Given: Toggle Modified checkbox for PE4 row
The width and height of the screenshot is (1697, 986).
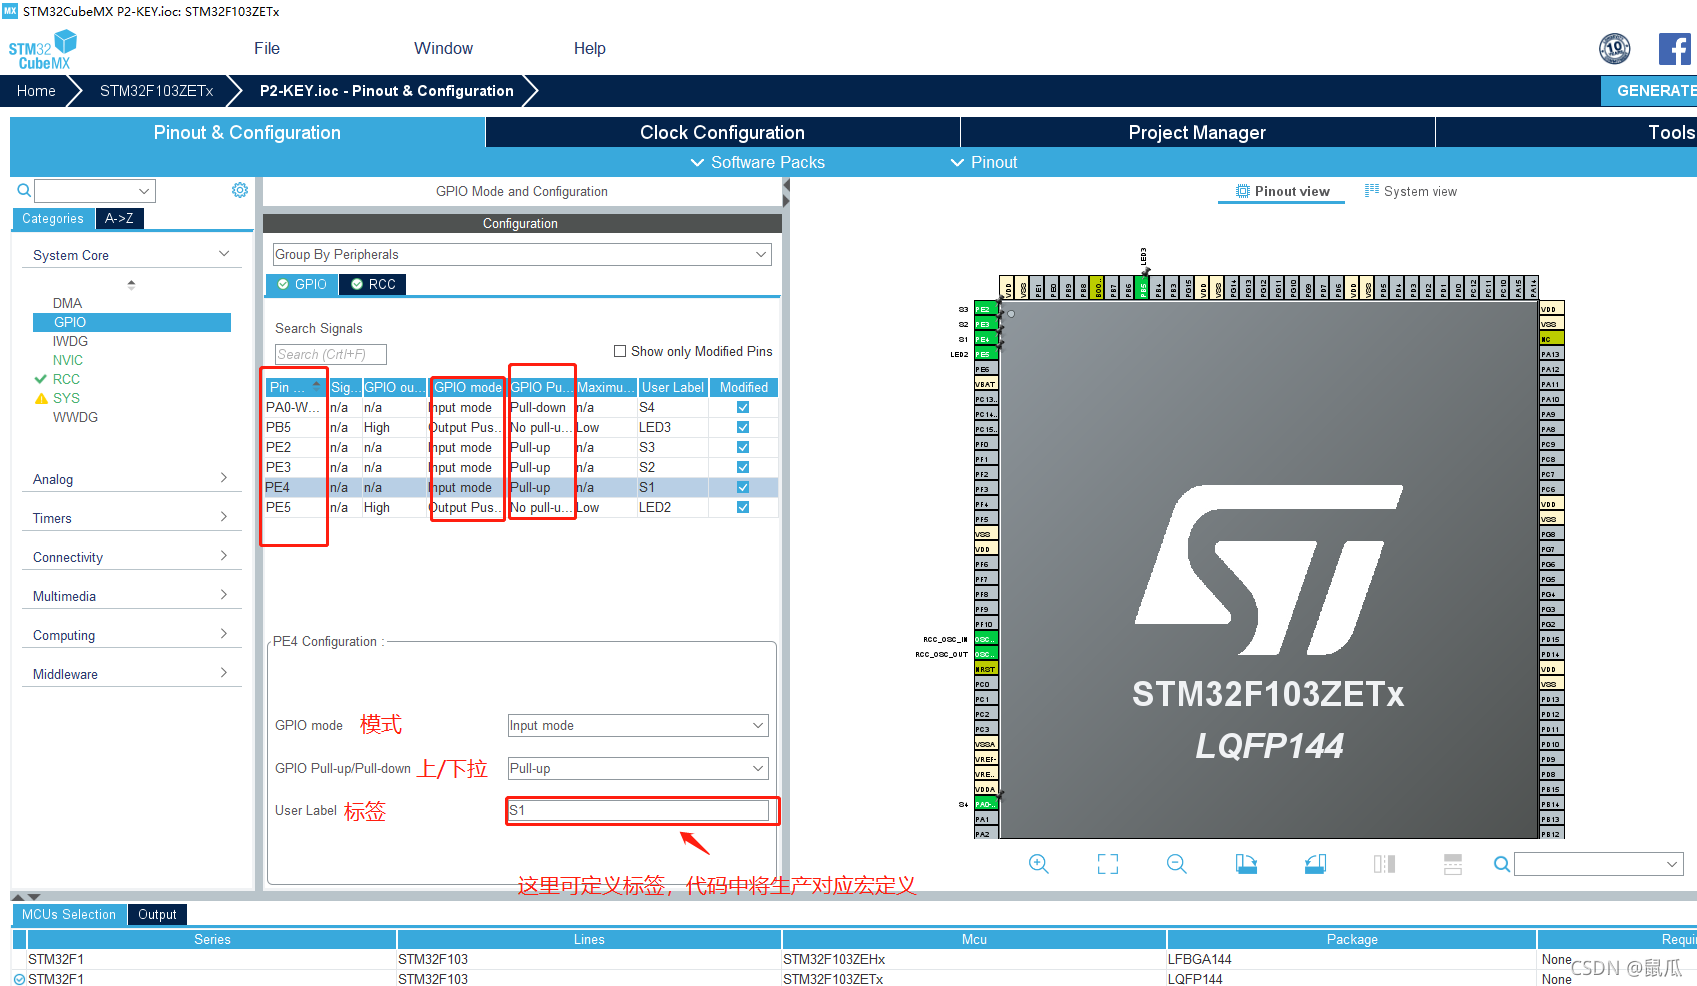Looking at the screenshot, I should coord(743,487).
